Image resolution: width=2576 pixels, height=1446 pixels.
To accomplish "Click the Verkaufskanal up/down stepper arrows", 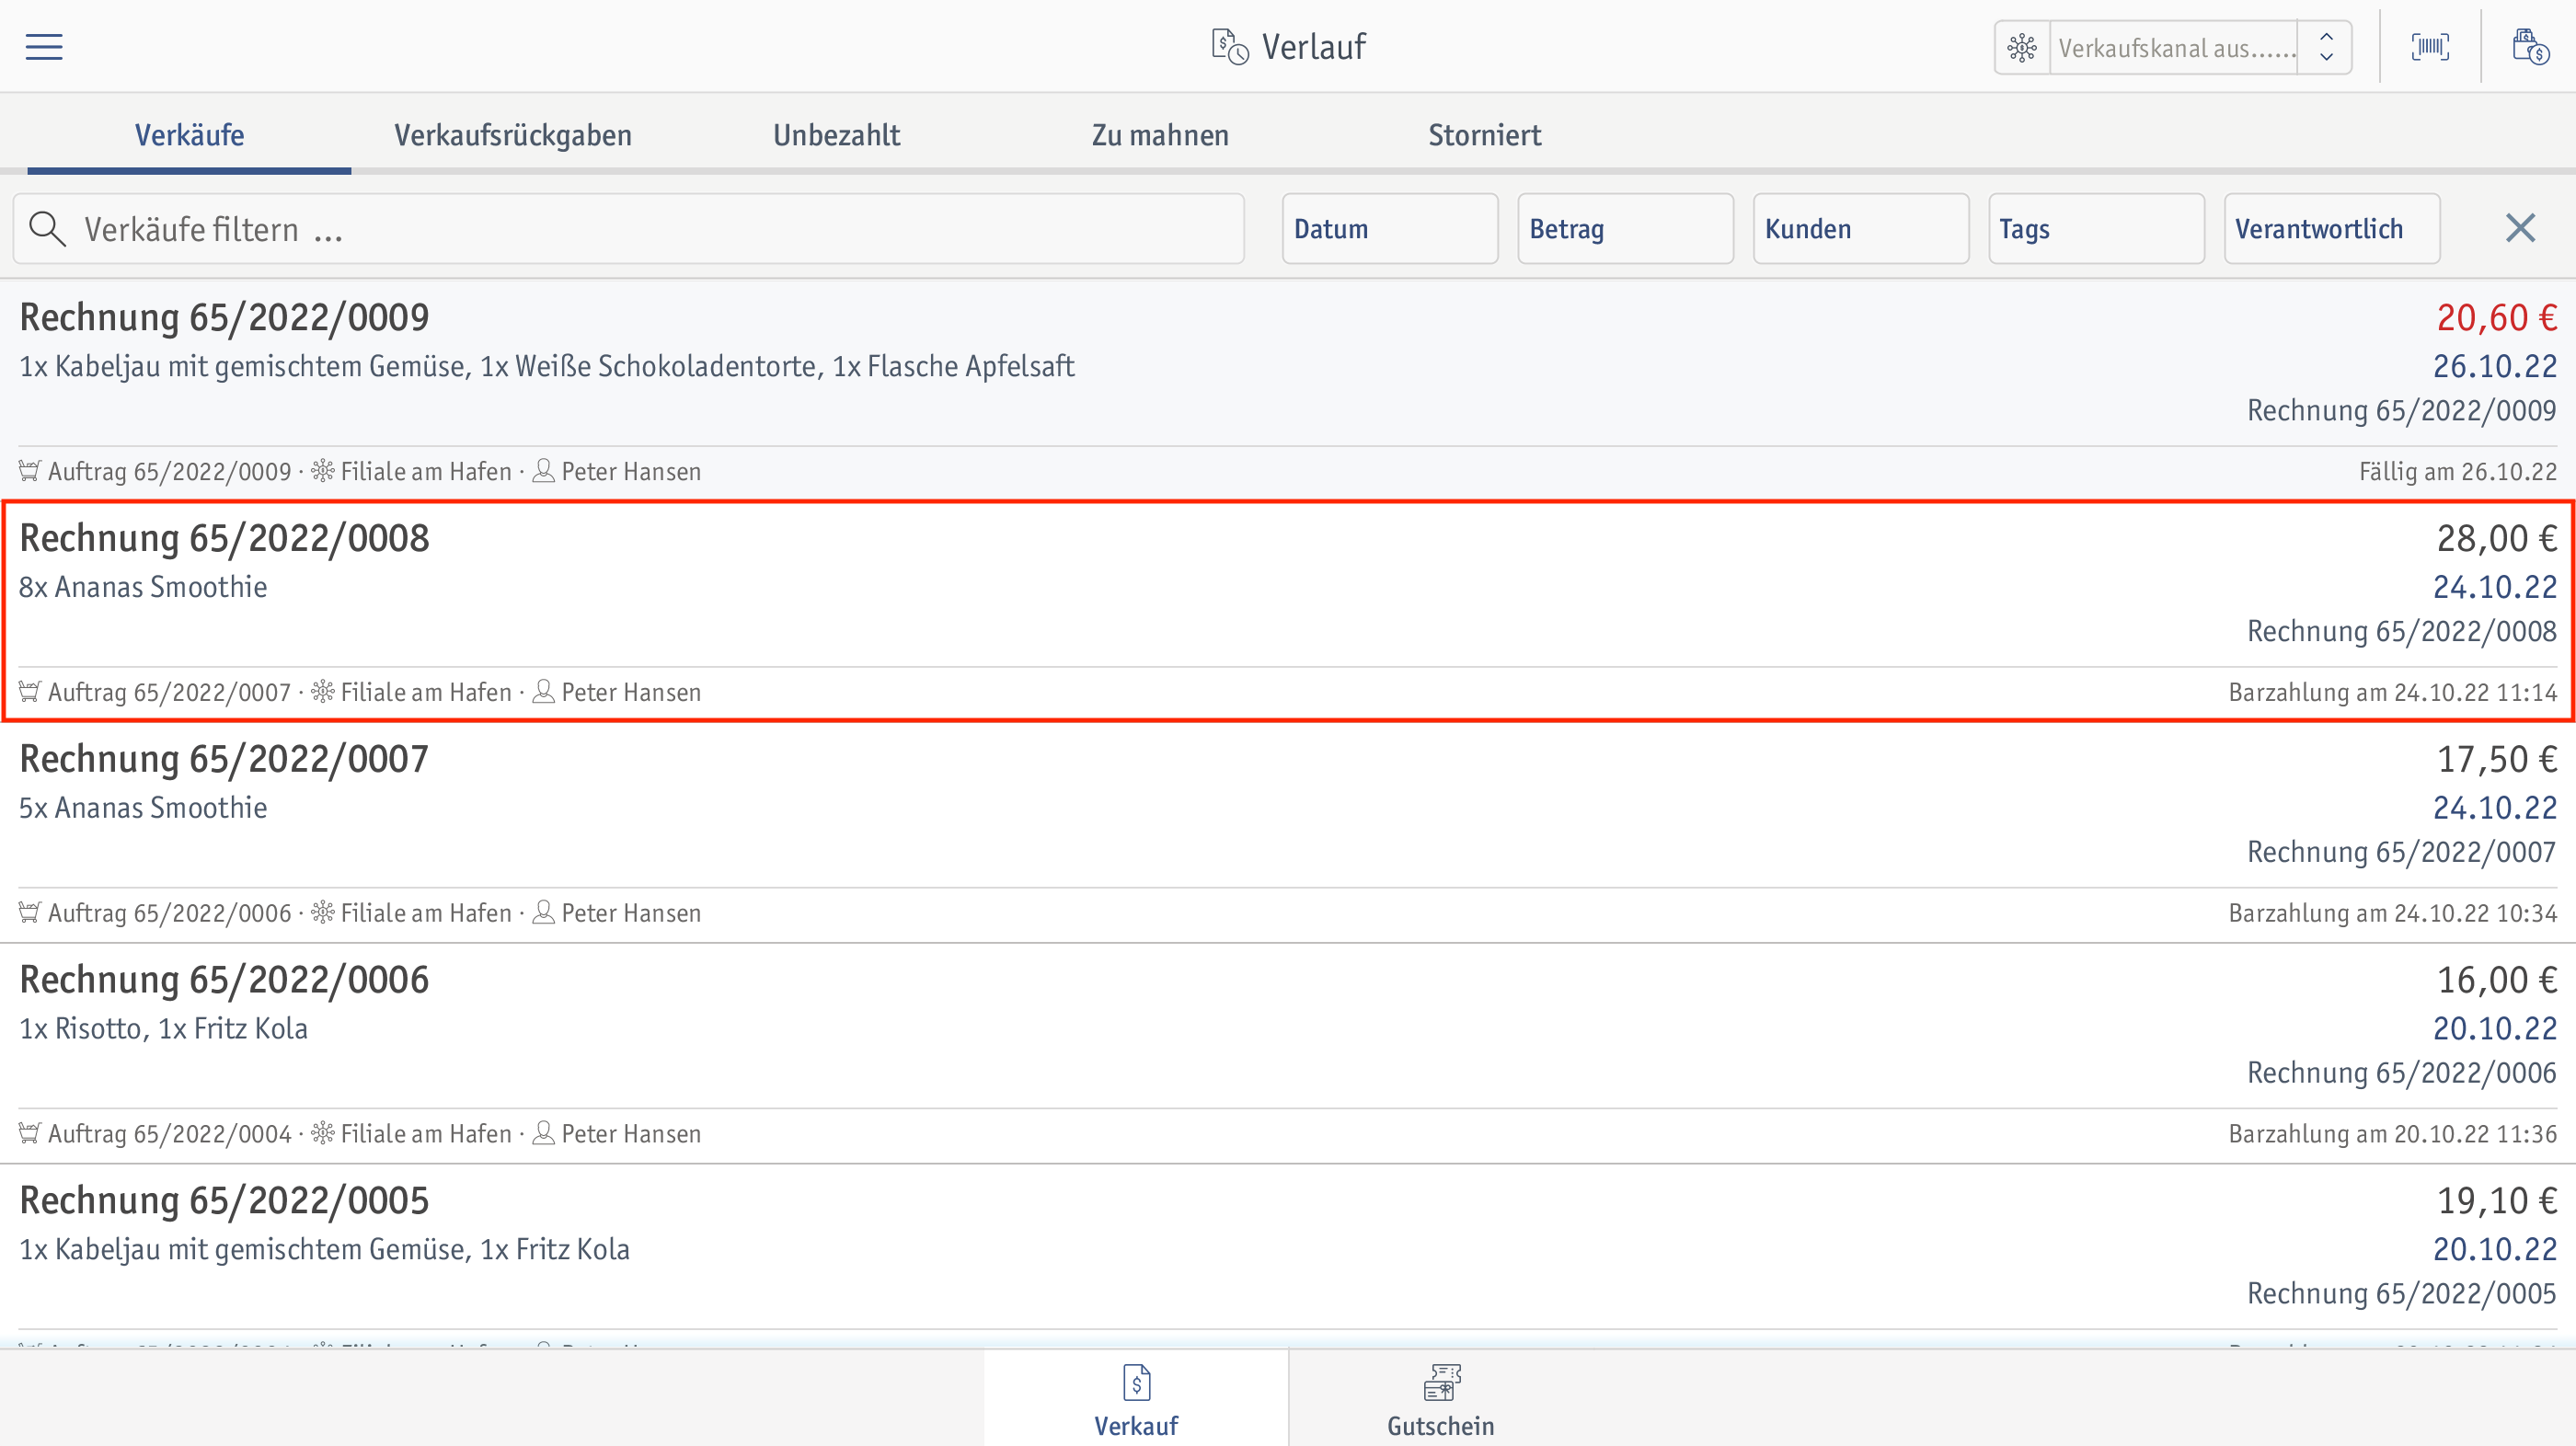I will coord(2326,48).
